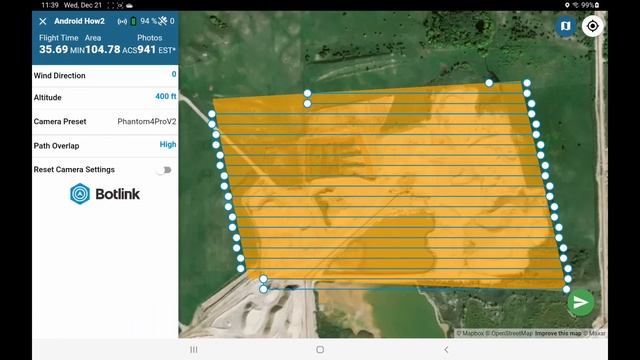Tap the green send mission button

pyautogui.click(x=580, y=302)
